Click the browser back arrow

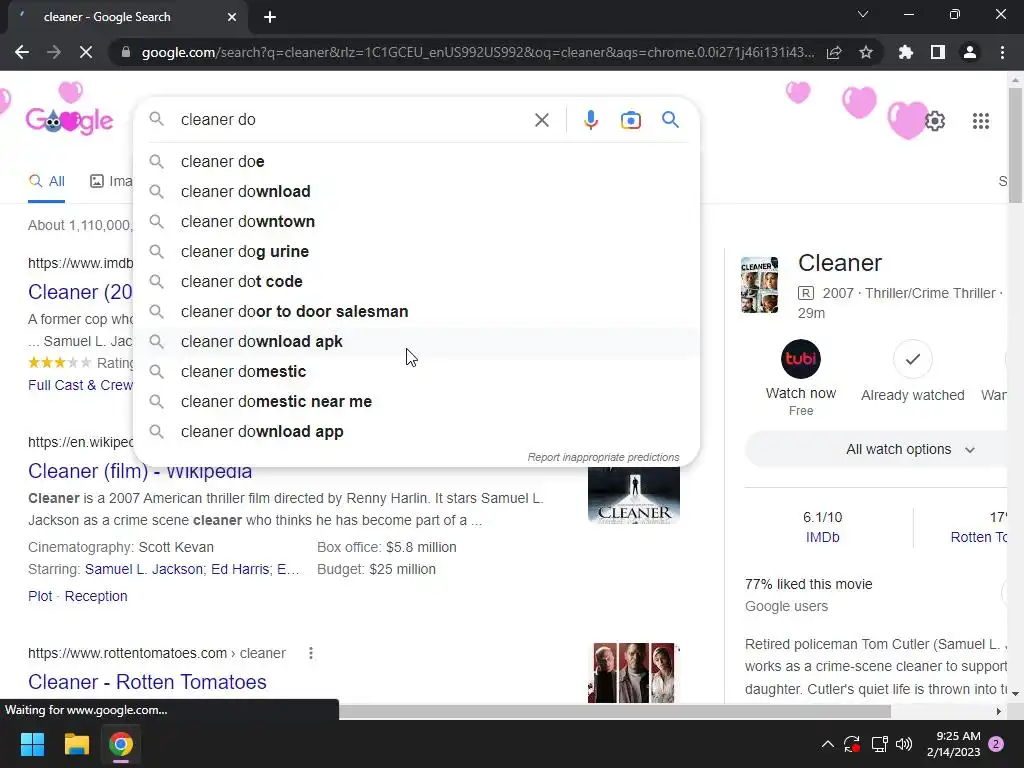(22, 52)
